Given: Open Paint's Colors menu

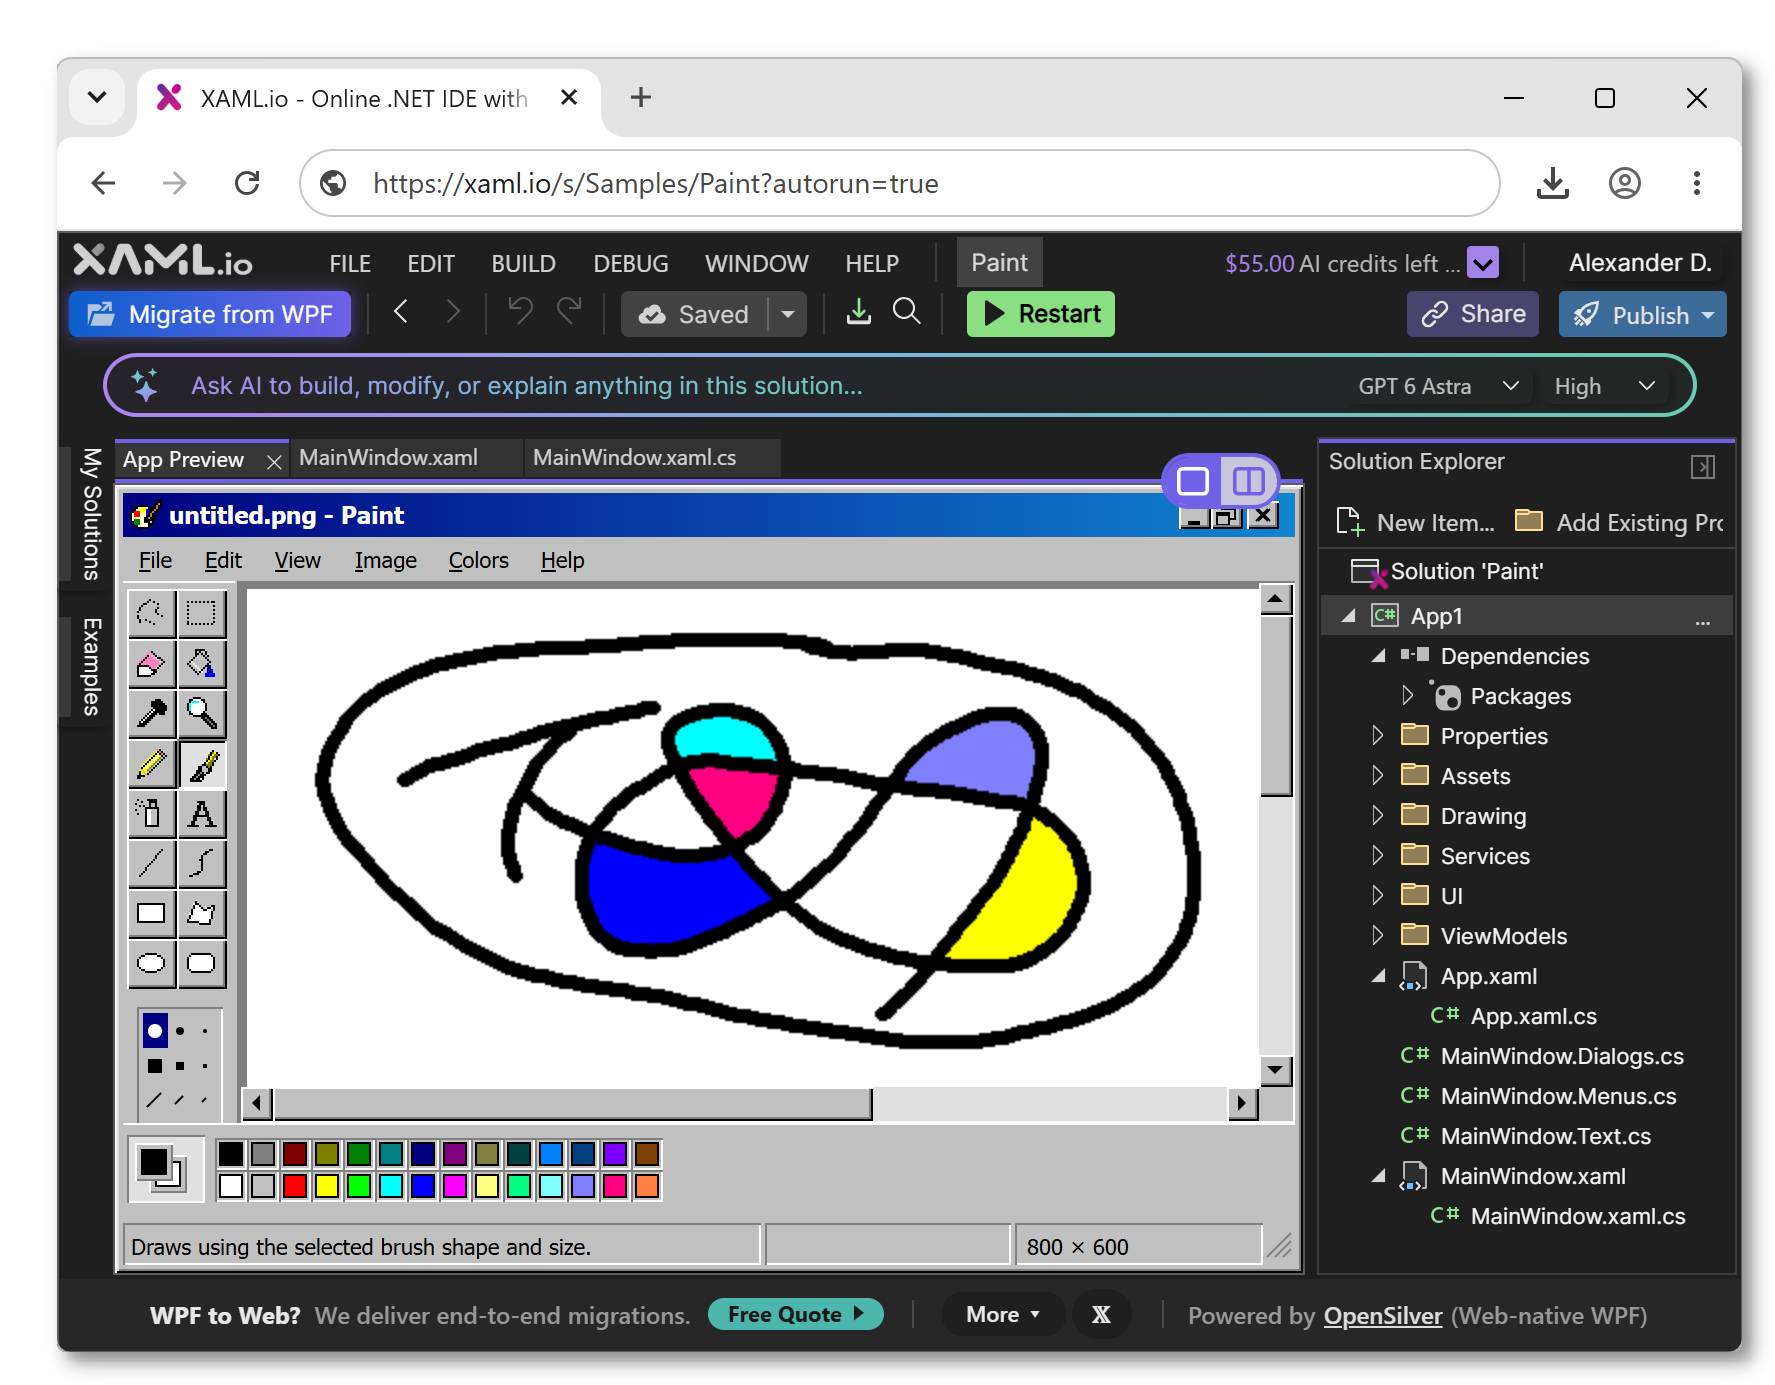Looking at the screenshot, I should [x=478, y=561].
